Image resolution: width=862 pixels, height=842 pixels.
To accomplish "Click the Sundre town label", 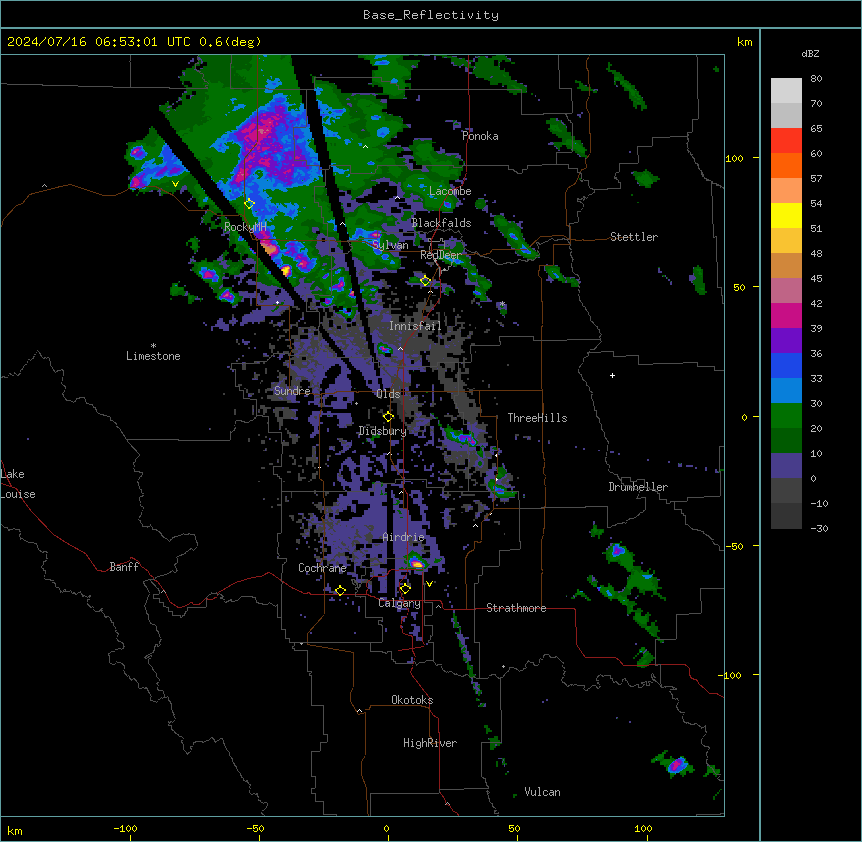I will click(x=292, y=391).
